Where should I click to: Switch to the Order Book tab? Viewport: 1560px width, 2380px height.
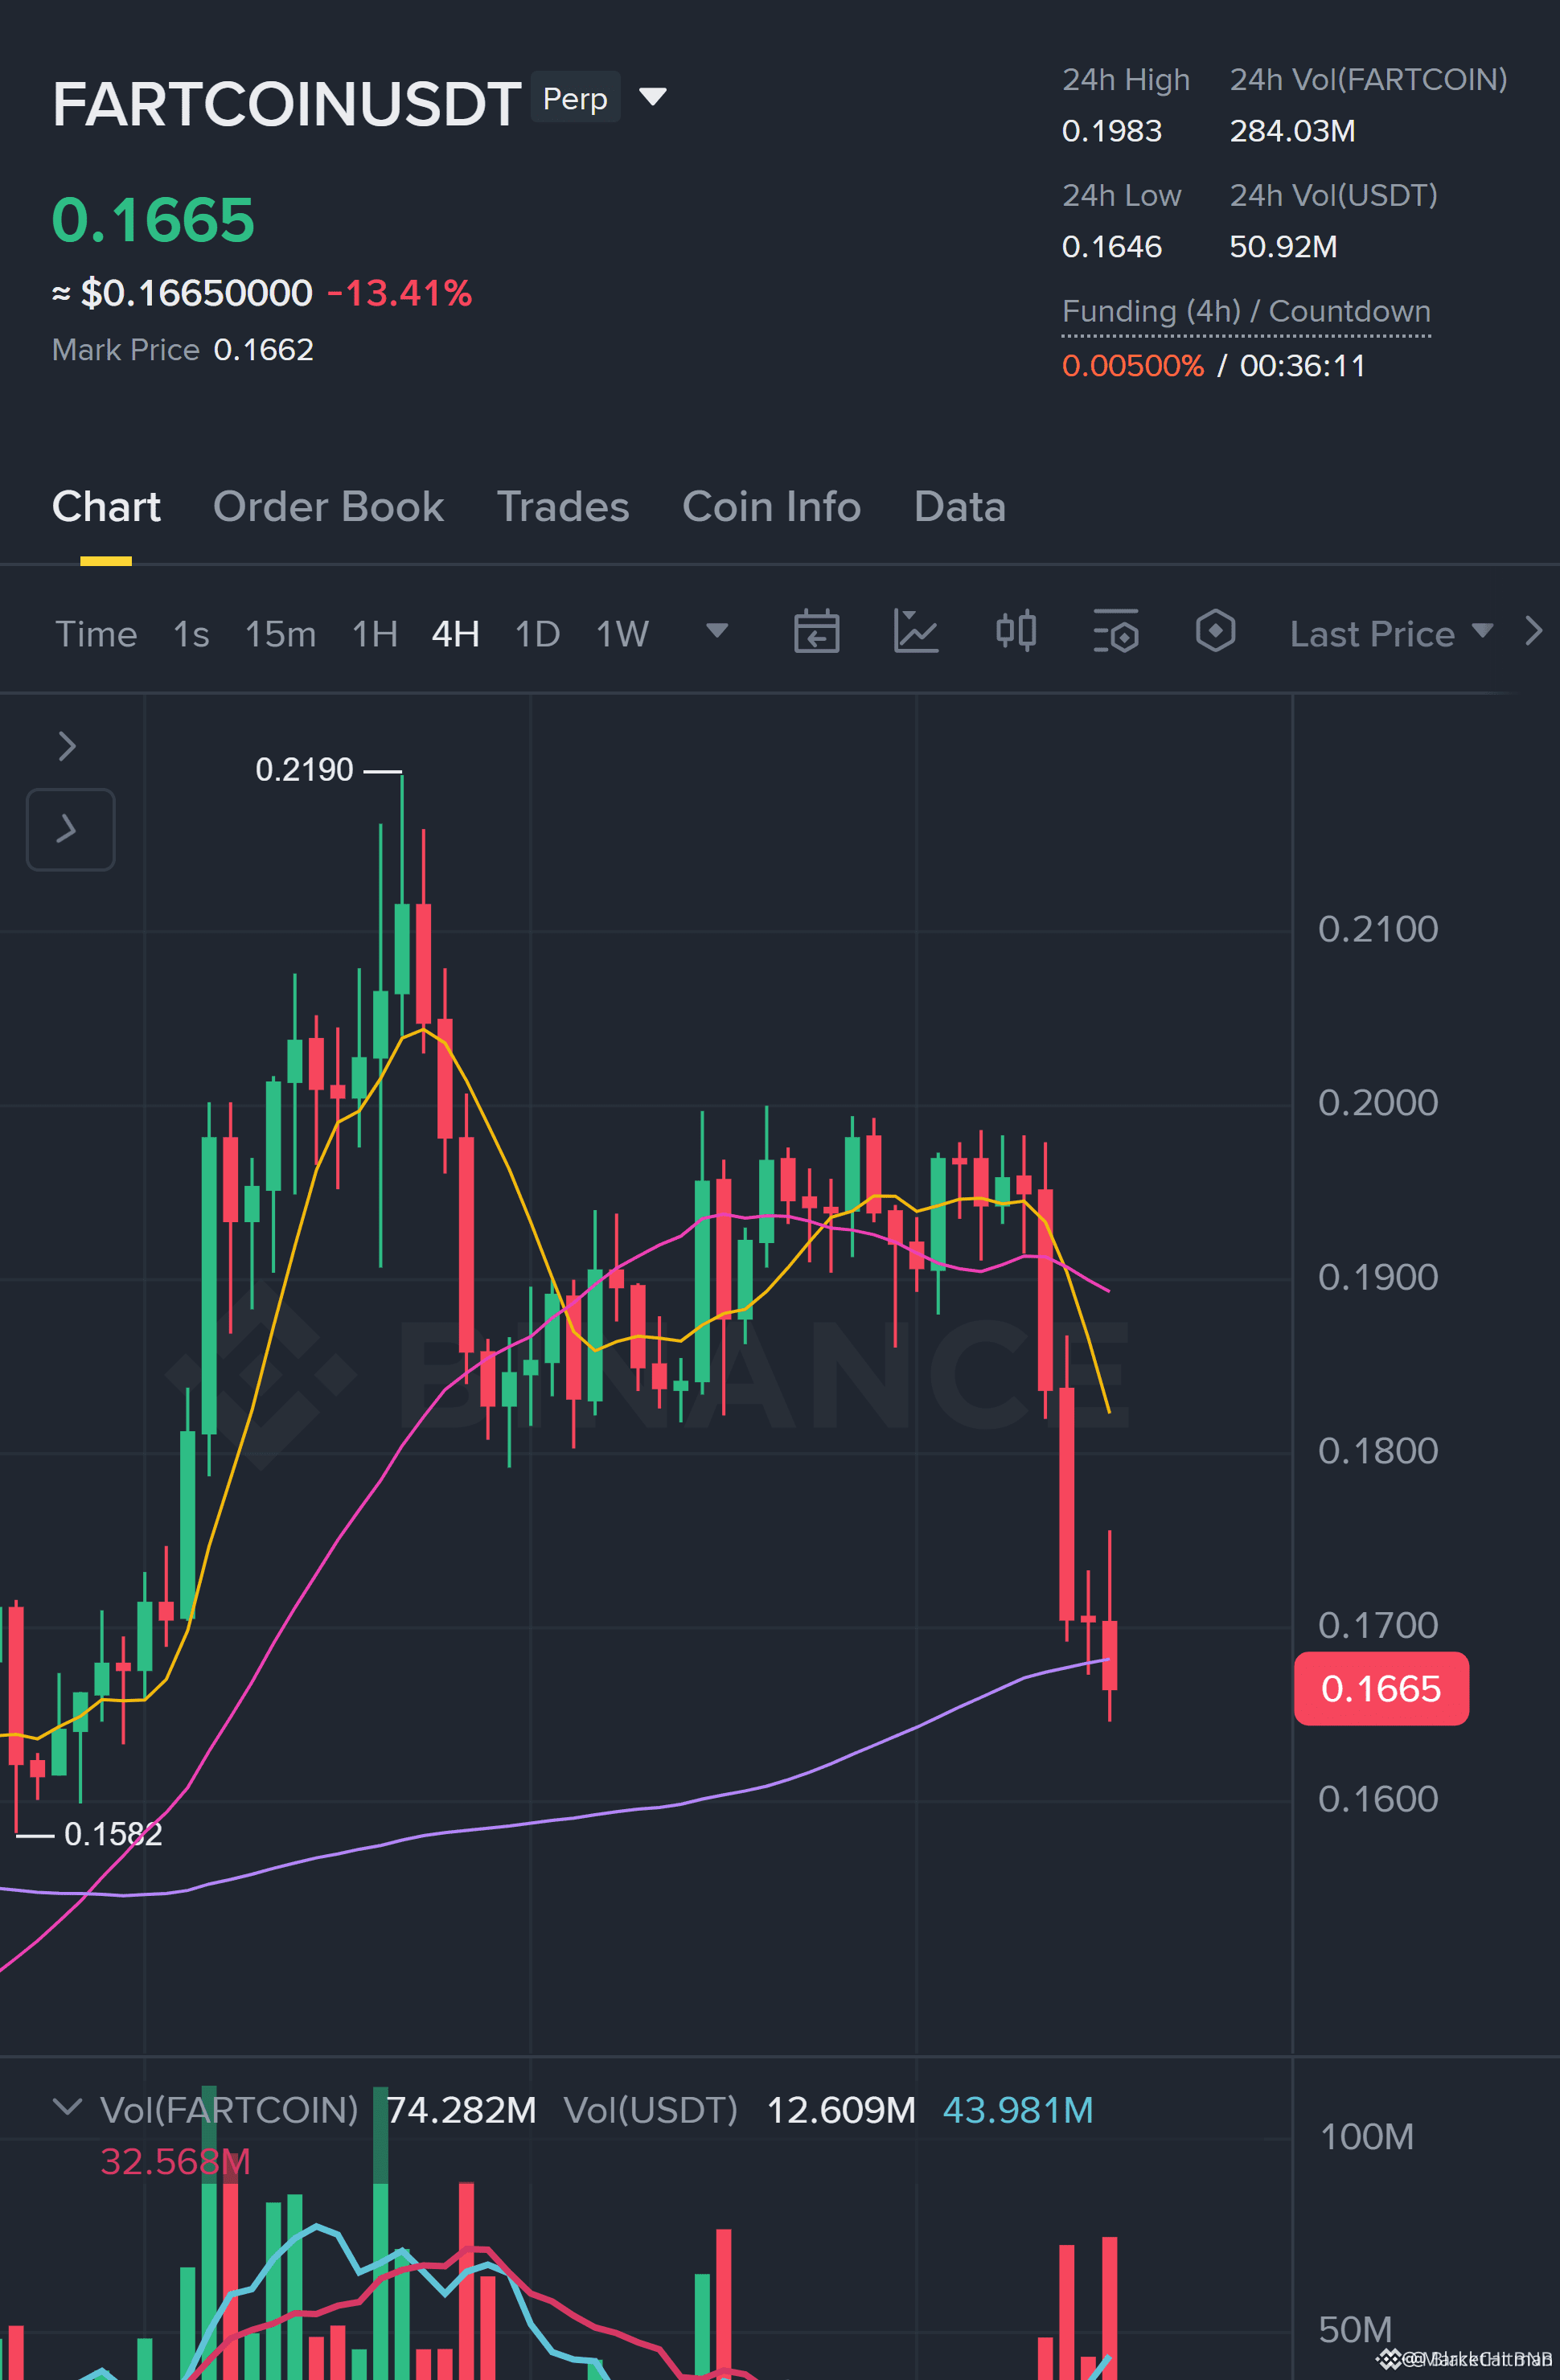tap(328, 507)
